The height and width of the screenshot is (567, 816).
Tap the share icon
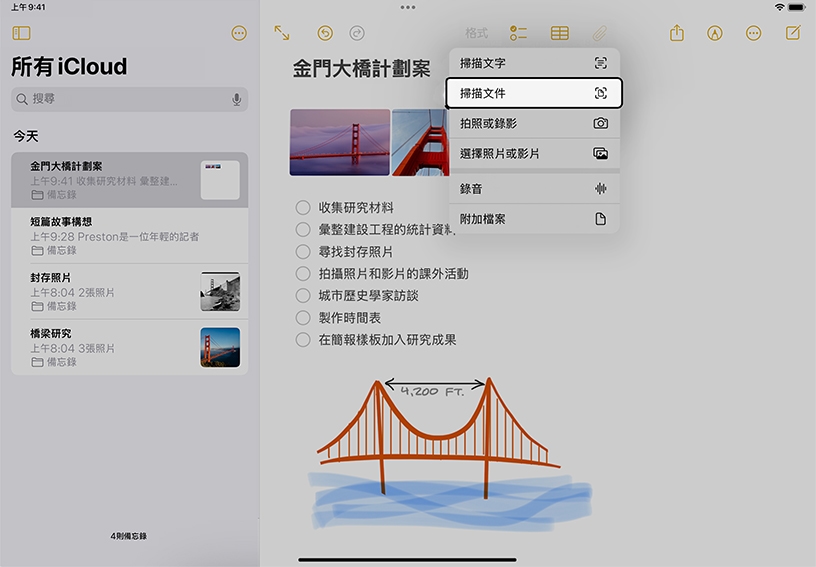677,33
